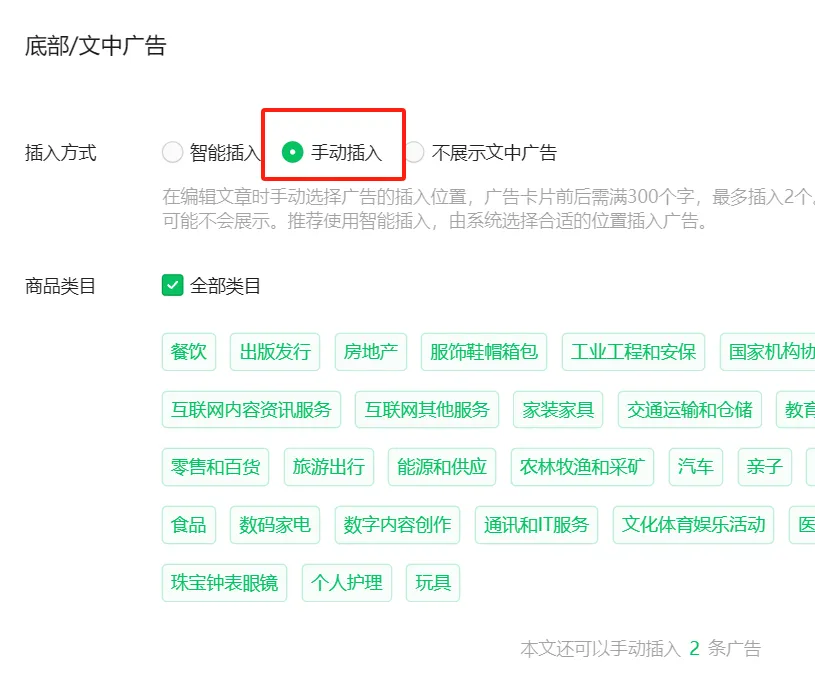Uncheck the 全部类目 checkbox
Screen dimensions: 815x682
(x=173, y=285)
